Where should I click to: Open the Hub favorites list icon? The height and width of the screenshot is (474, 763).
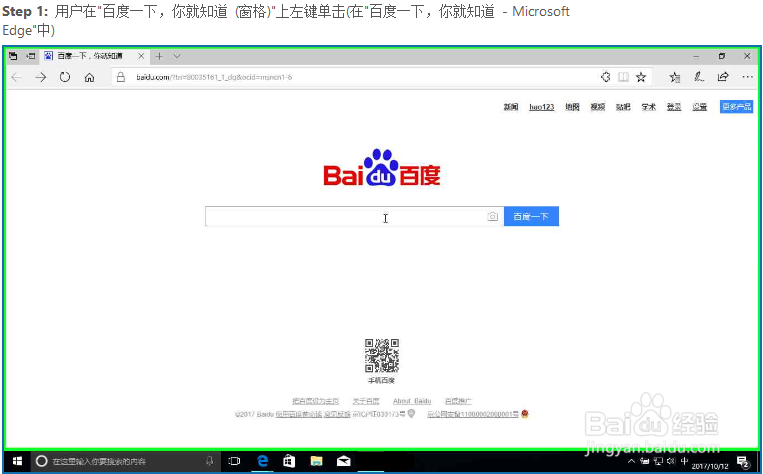point(675,77)
